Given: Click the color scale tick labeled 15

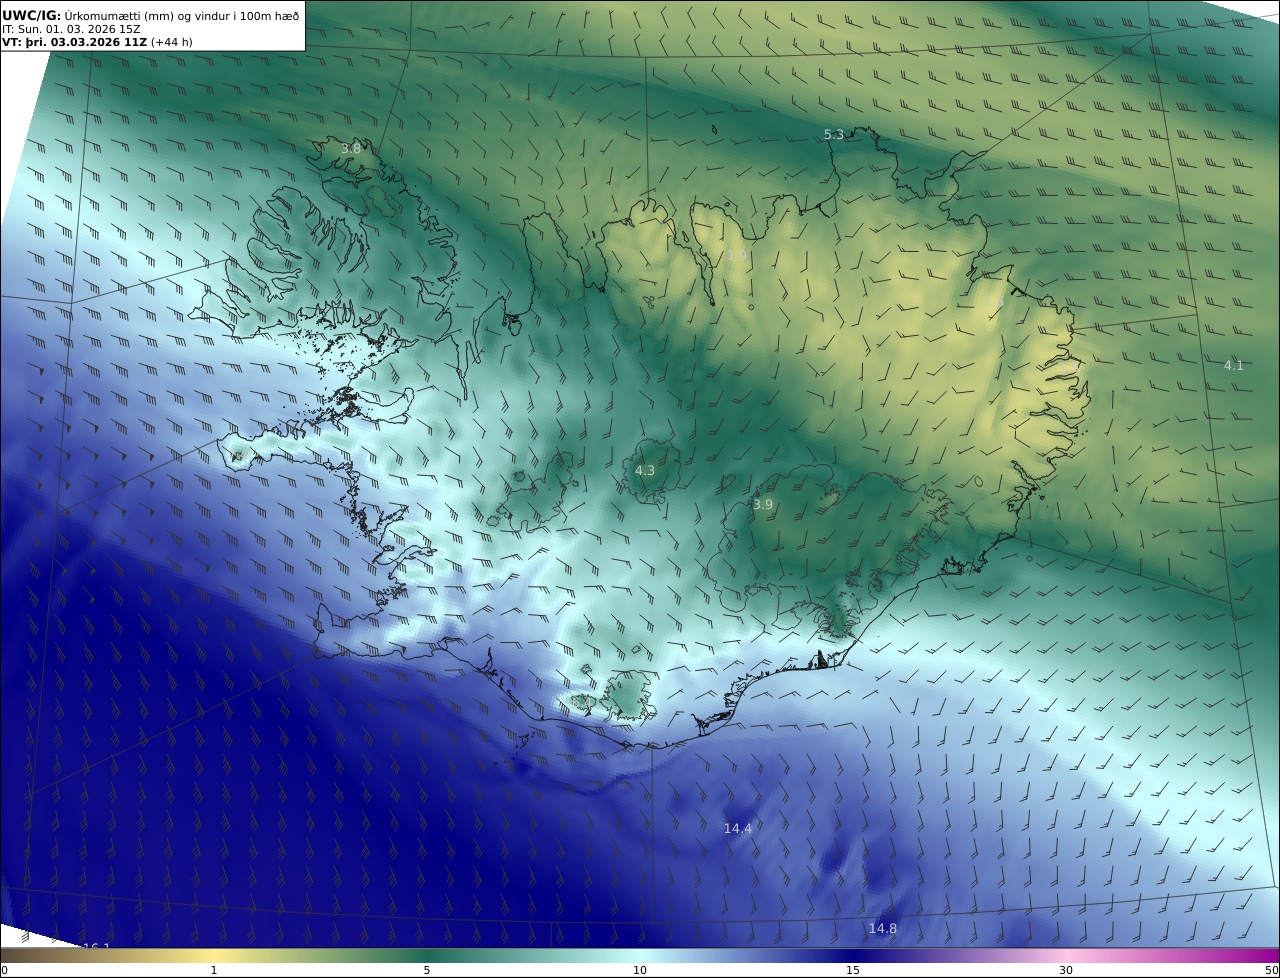Looking at the screenshot, I should coord(853,970).
